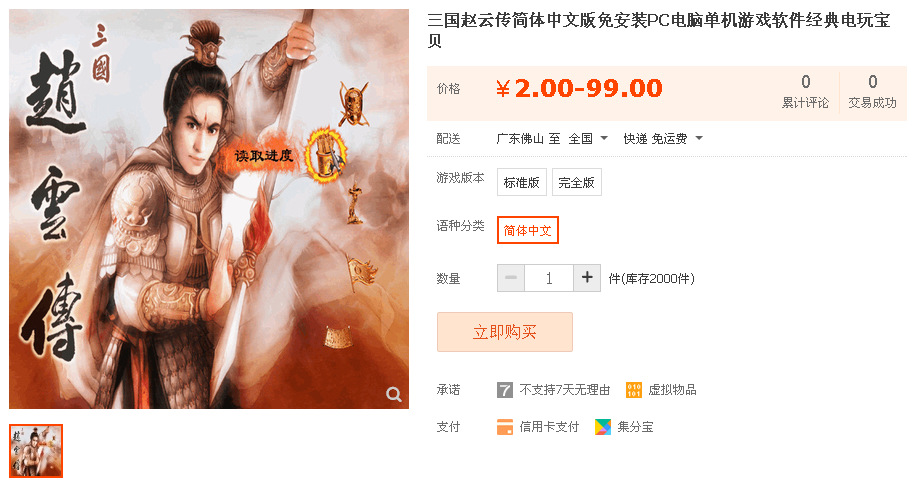
Task: Click the 立即购买 buy now button
Action: point(505,332)
